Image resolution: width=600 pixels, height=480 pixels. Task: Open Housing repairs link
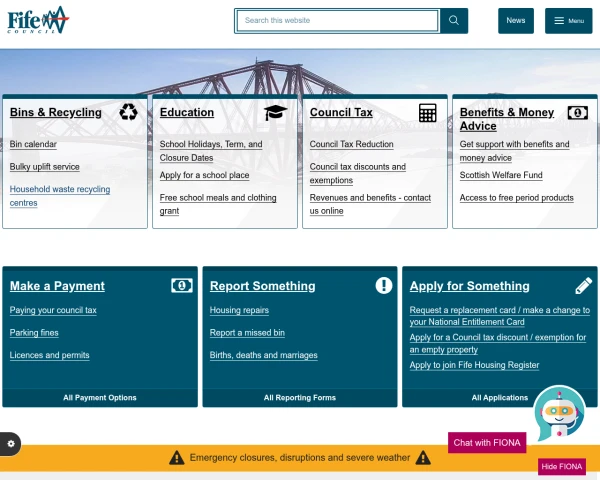tap(239, 310)
